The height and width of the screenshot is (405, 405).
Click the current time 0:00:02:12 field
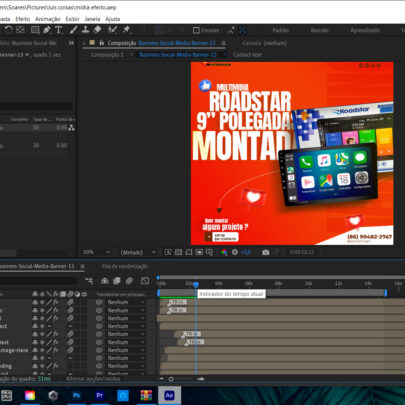[302, 252]
